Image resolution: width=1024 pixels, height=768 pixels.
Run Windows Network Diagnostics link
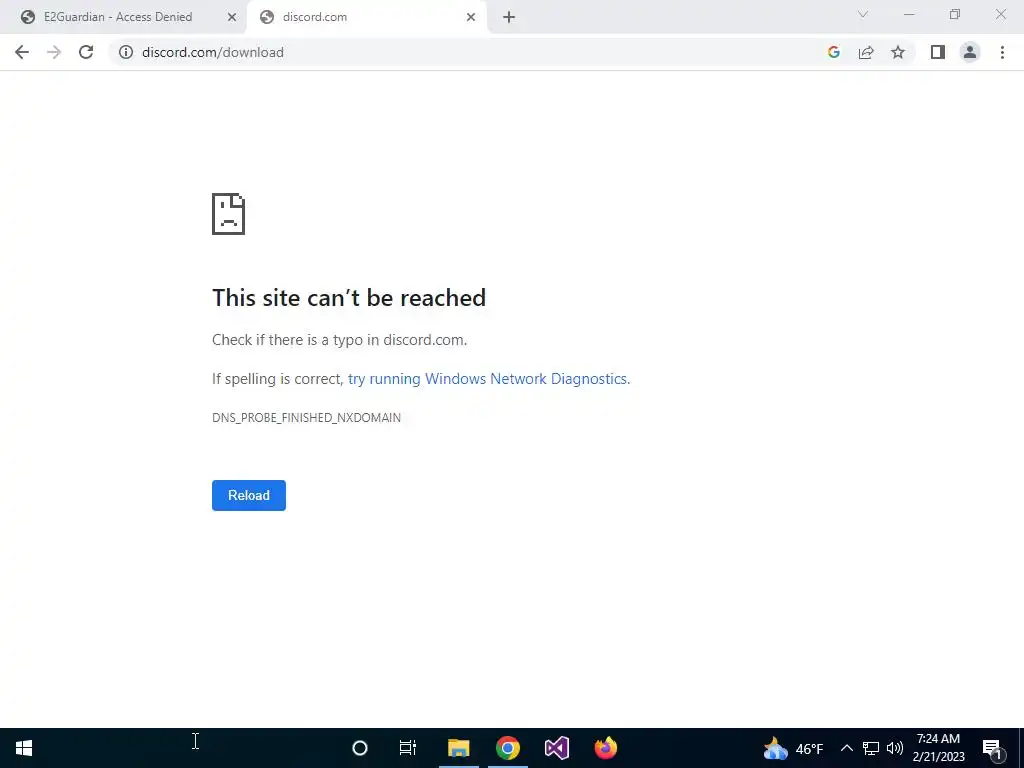[x=488, y=379]
